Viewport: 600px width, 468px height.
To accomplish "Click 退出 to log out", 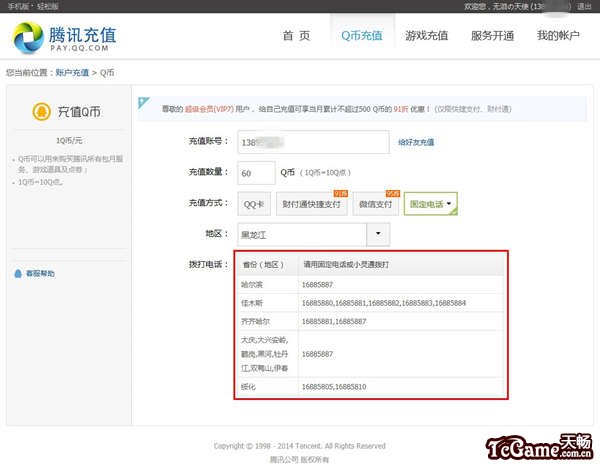I will click(584, 6).
